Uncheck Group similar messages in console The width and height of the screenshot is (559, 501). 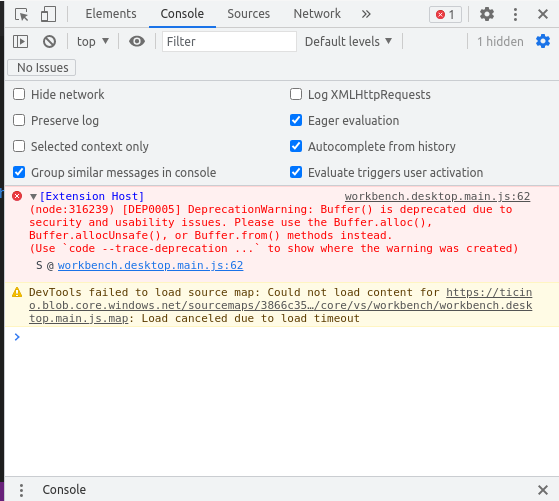[x=19, y=172]
